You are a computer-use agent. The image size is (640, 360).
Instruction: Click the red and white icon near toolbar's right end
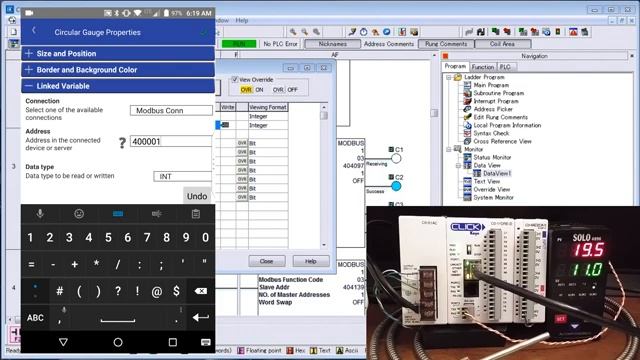point(573,32)
